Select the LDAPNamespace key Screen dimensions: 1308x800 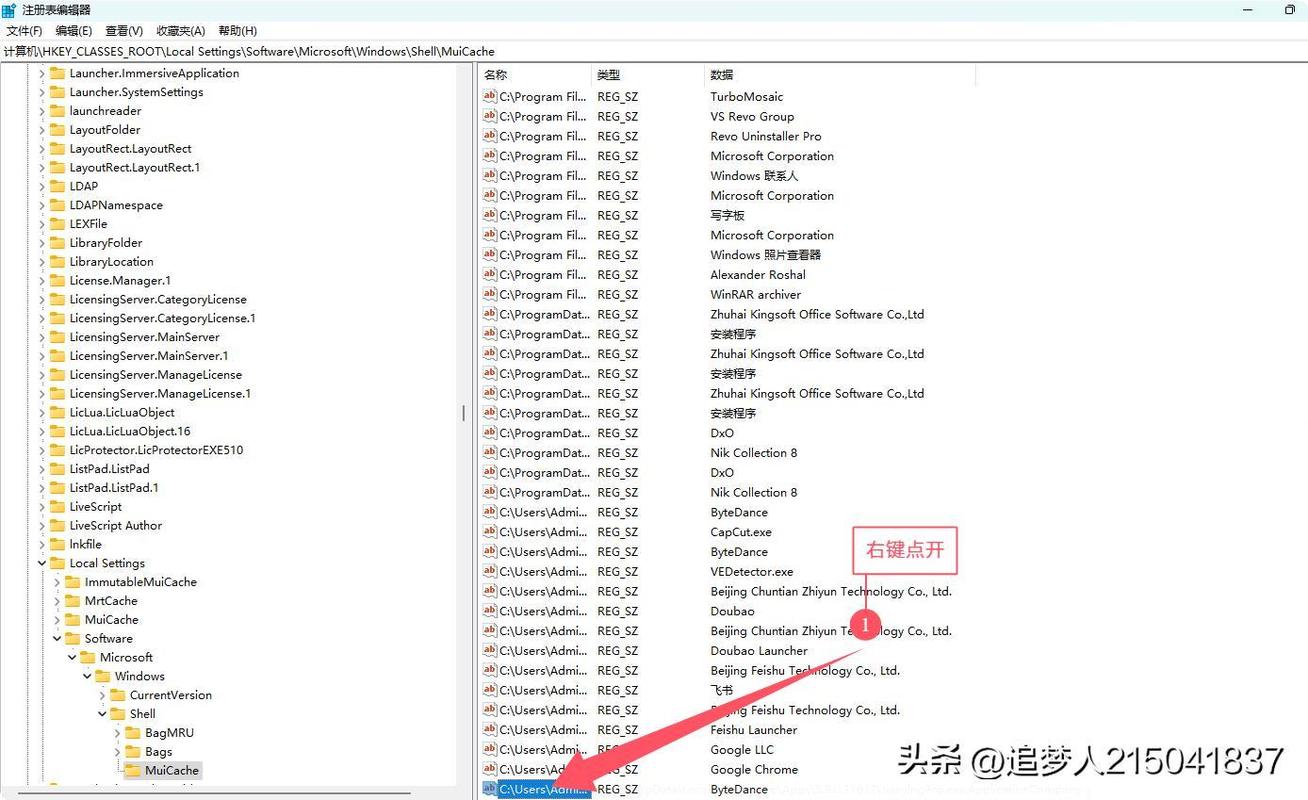[x=116, y=205]
